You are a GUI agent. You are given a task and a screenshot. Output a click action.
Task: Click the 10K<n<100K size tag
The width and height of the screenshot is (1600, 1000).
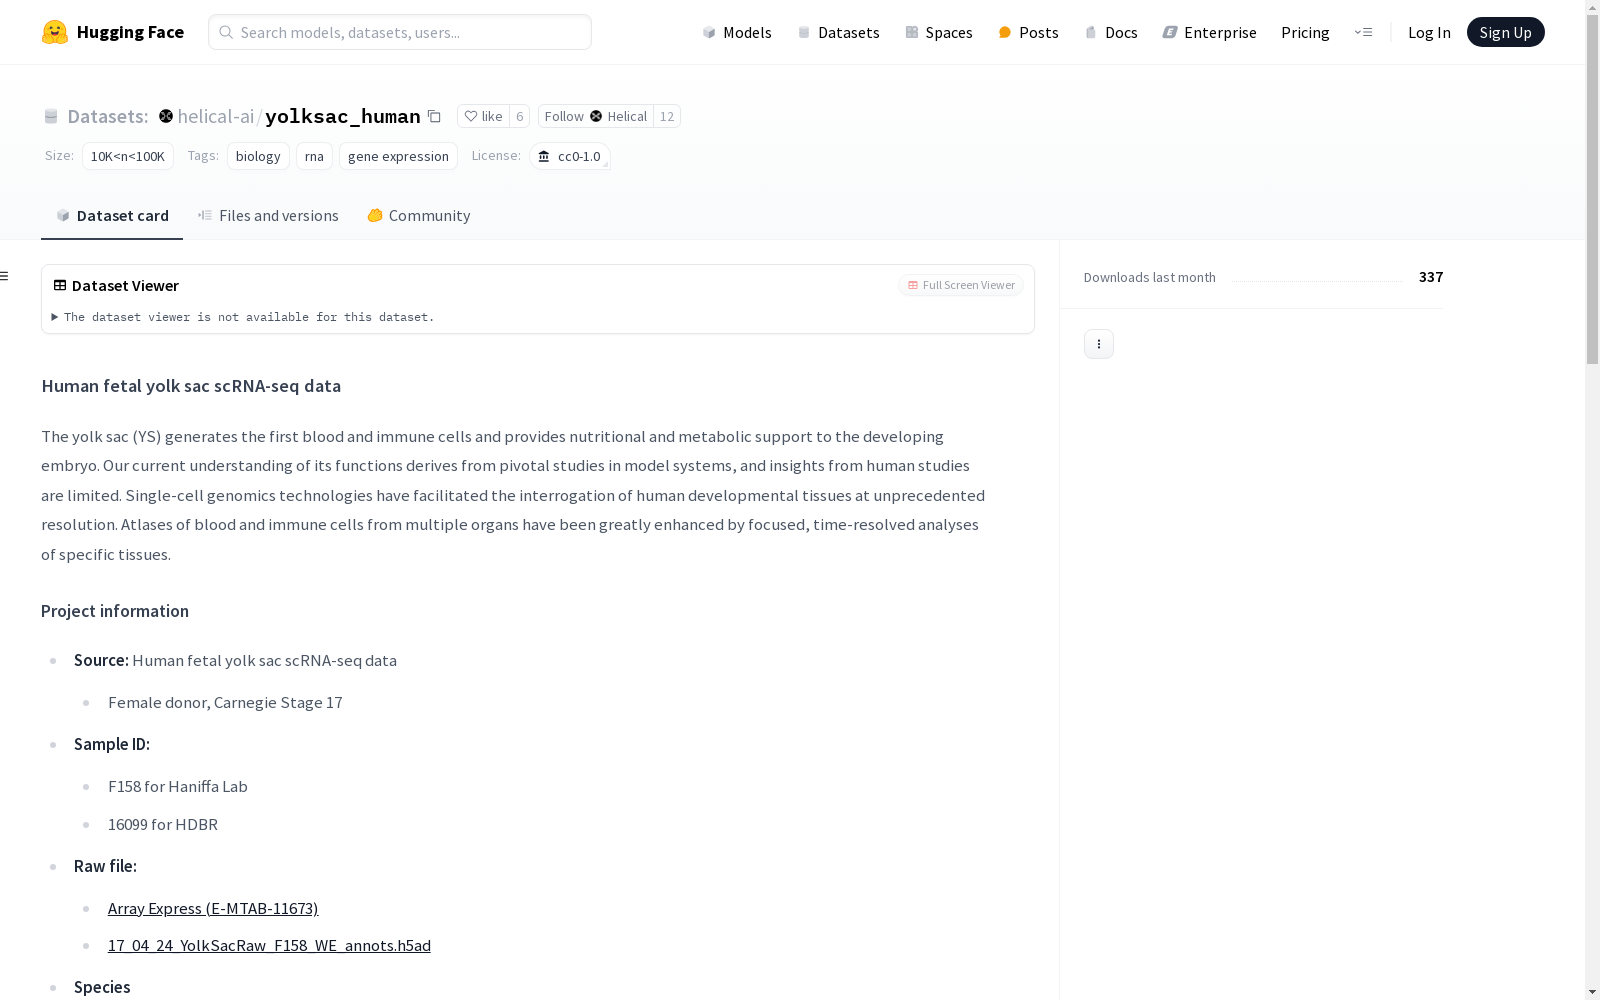coord(128,156)
